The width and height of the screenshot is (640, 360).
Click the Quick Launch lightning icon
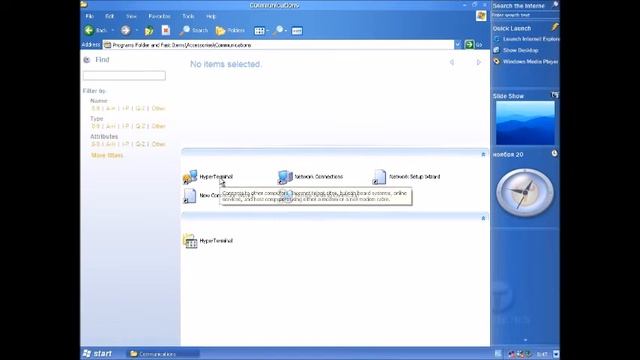coord(555,27)
